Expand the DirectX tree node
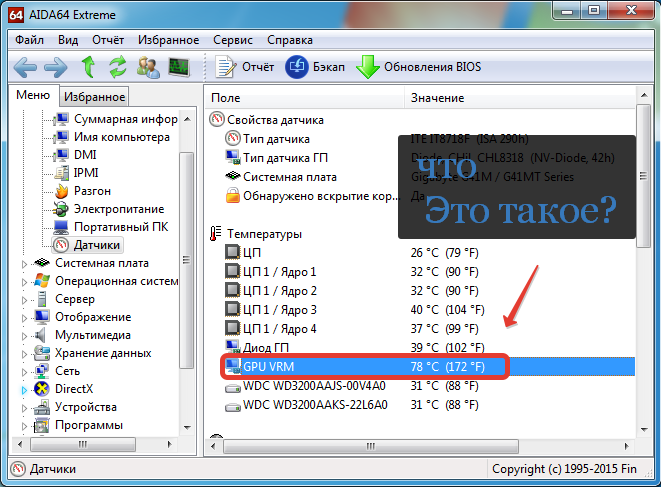Screen dimensions: 661x487 click(24, 390)
